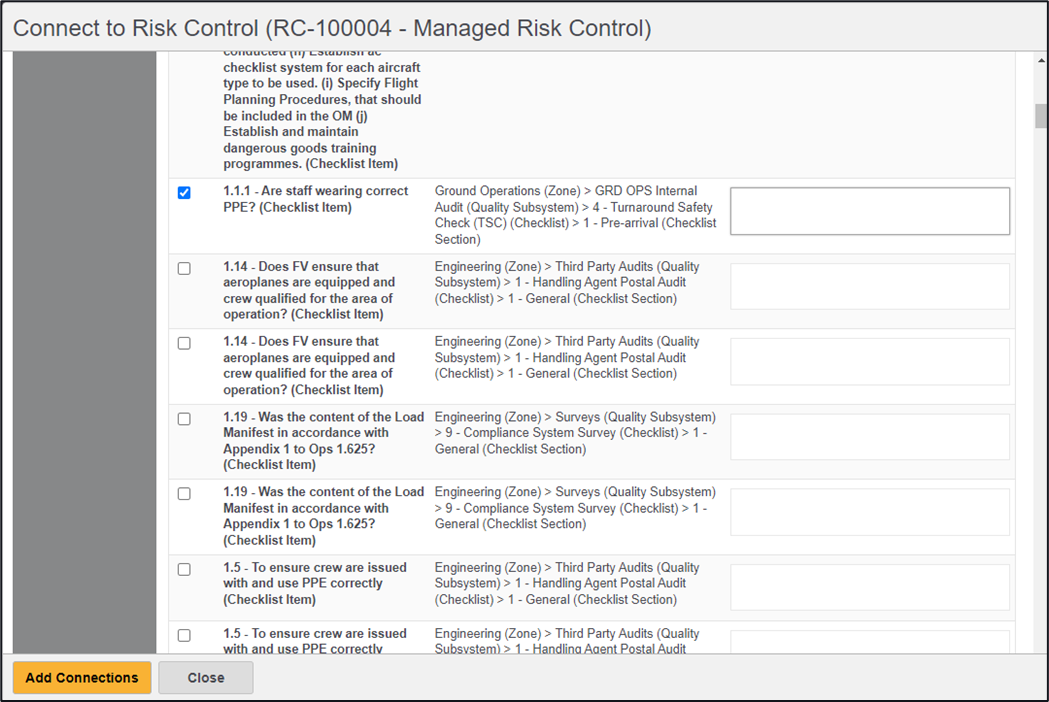The width and height of the screenshot is (1049, 702).
Task: Click the Ground Operations zone path text
Action: (x=575, y=215)
